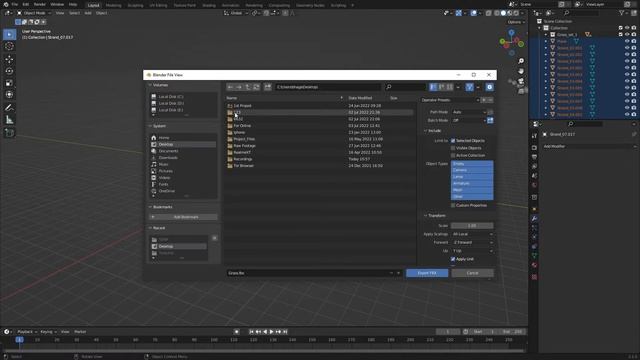Enable Active Collection checkbox
Image resolution: width=640 pixels, height=360 pixels.
453,155
